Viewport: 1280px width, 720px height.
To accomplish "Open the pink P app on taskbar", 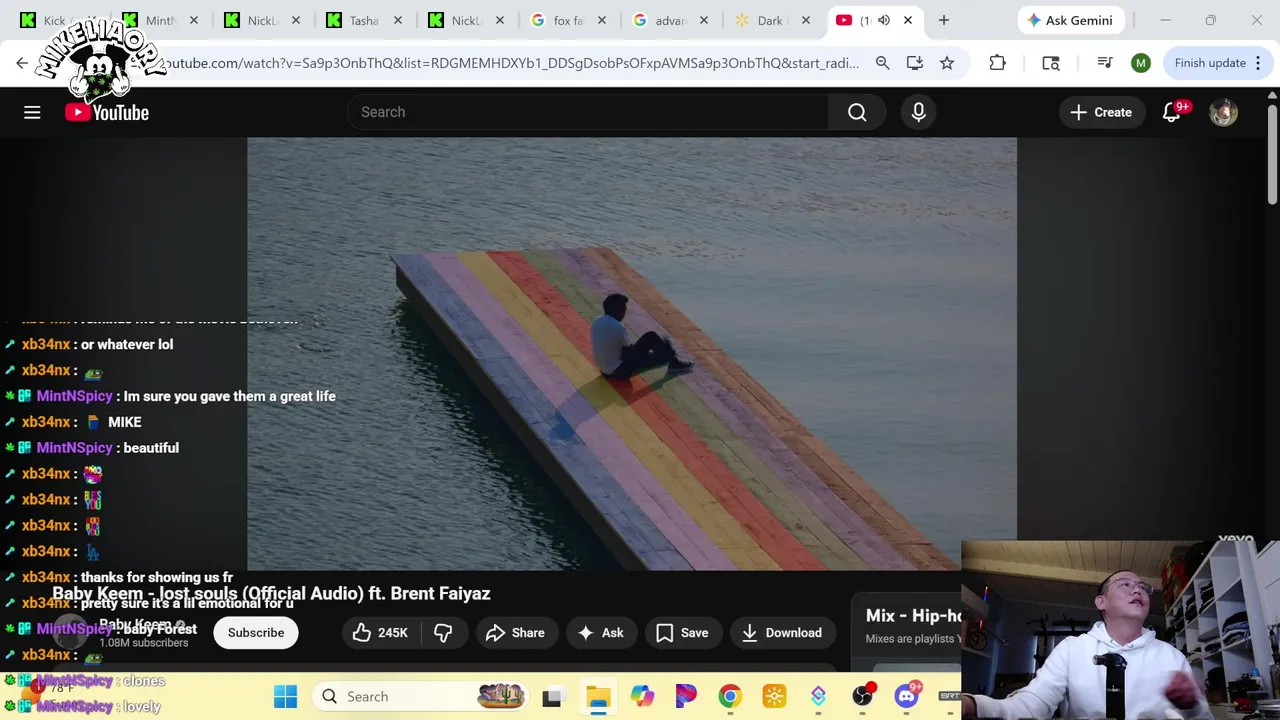I will pyautogui.click(x=686, y=697).
